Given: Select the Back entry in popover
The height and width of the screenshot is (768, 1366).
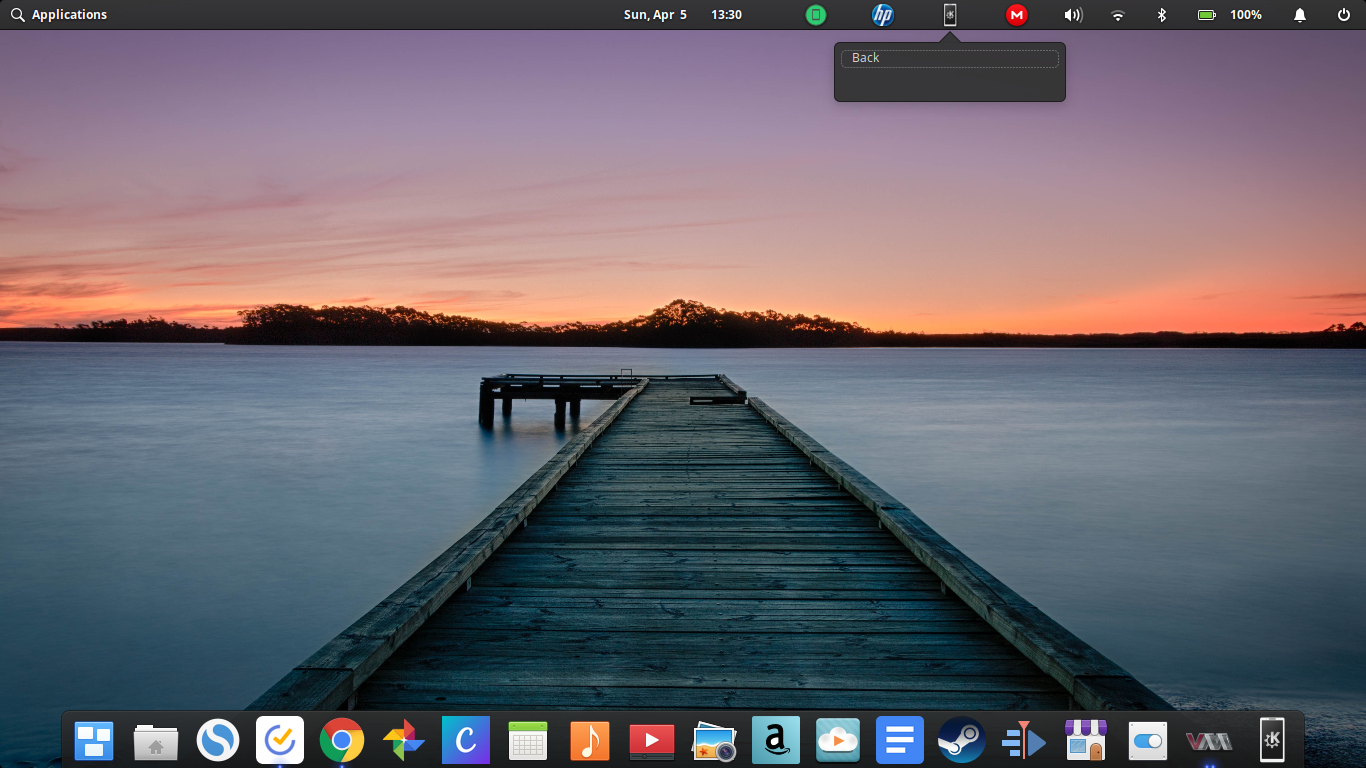Looking at the screenshot, I should 950,58.
